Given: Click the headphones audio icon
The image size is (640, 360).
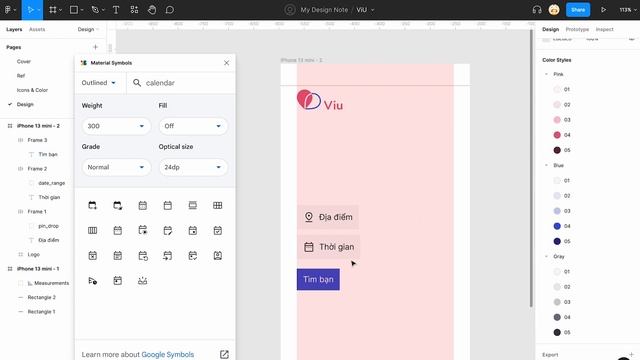Looking at the screenshot, I should coord(537,10).
